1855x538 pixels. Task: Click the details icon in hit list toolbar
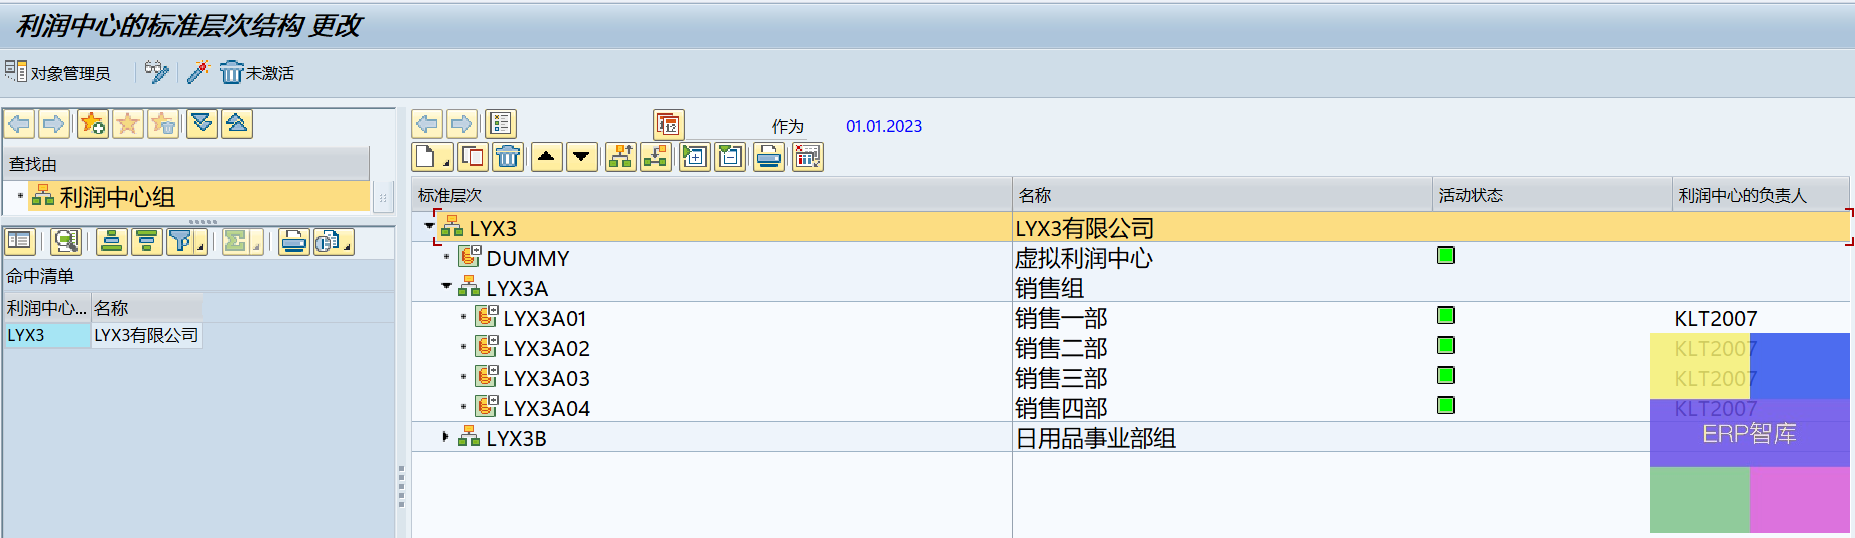pyautogui.click(x=20, y=242)
